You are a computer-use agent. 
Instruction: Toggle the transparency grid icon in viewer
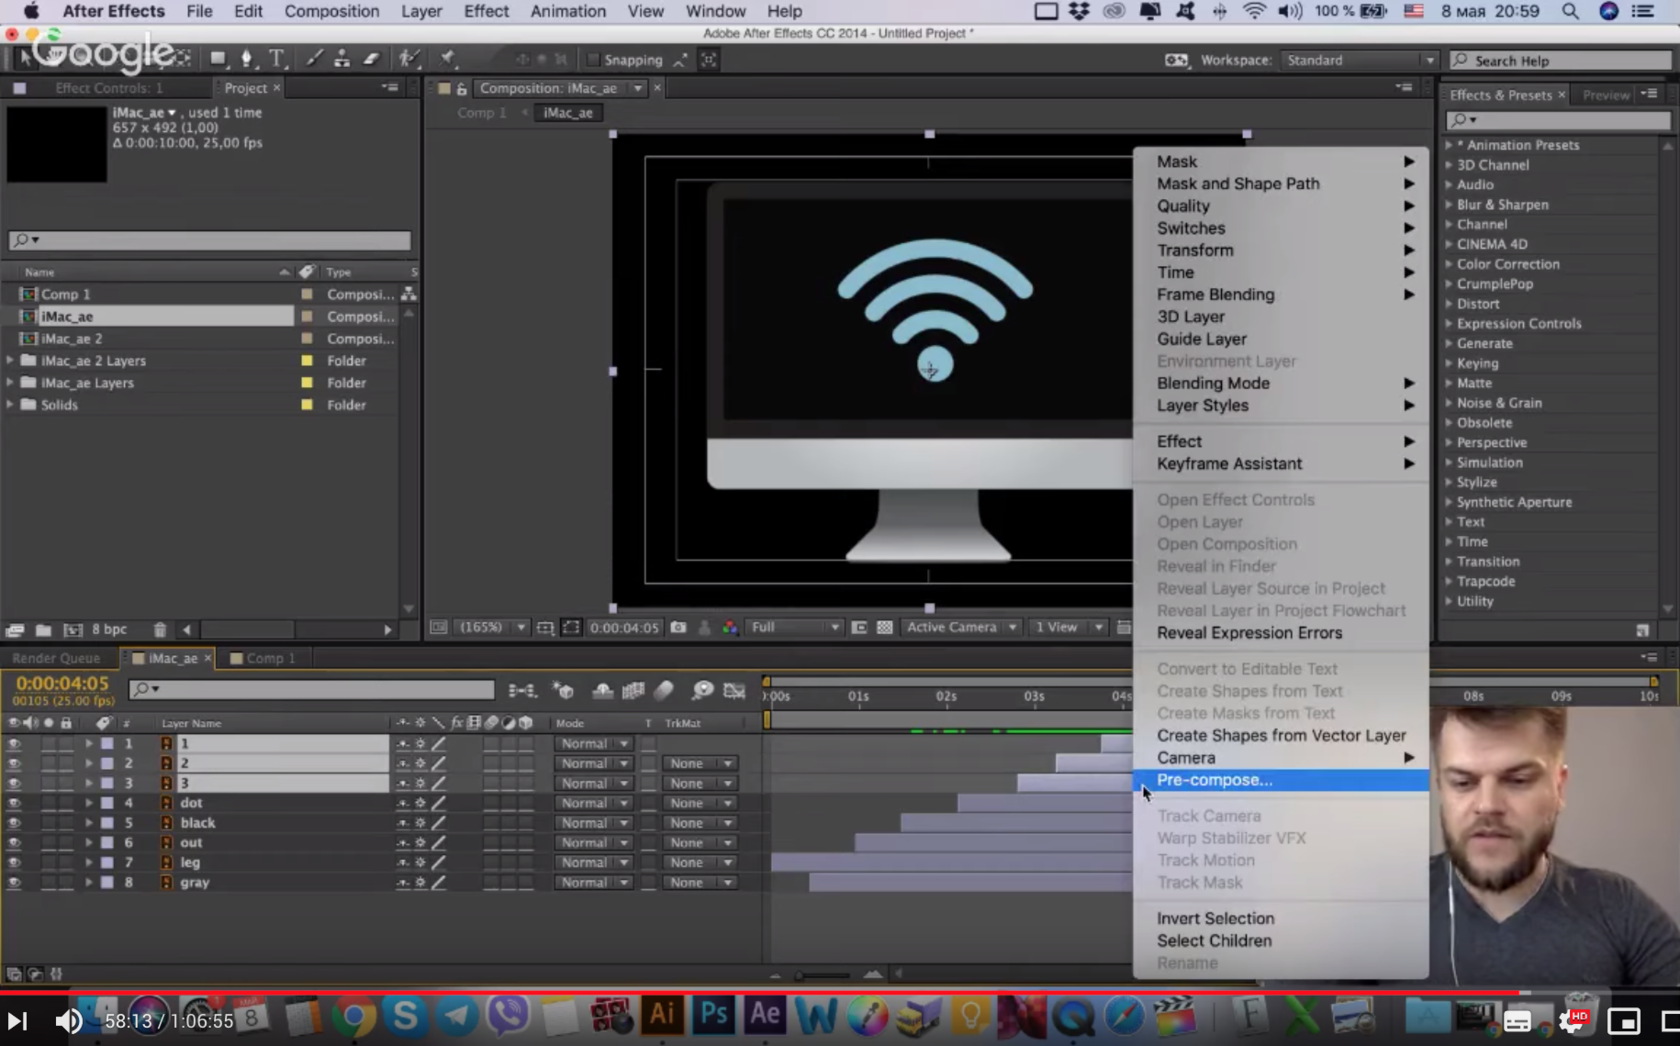coord(885,627)
